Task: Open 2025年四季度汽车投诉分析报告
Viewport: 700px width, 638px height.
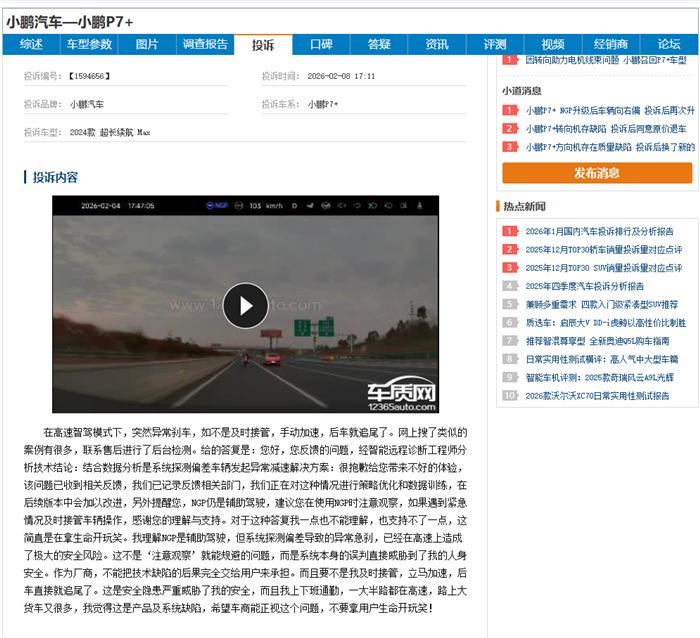Action: click(x=584, y=286)
